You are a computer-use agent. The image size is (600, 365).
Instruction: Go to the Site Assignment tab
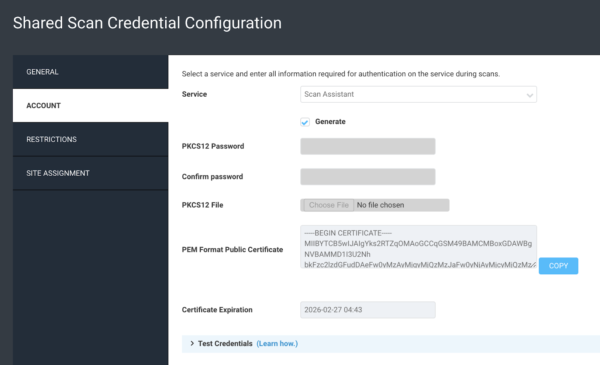pyautogui.click(x=90, y=173)
